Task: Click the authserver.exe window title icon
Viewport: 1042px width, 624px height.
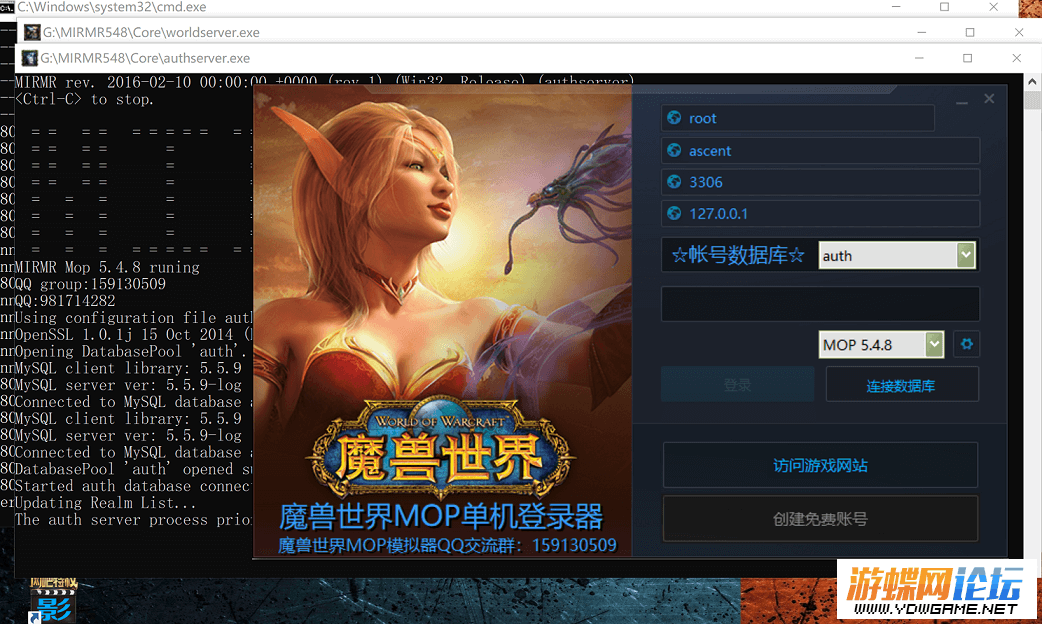Action: click(29, 58)
